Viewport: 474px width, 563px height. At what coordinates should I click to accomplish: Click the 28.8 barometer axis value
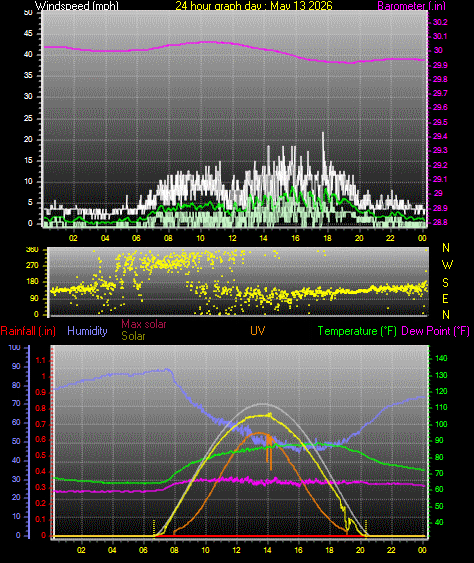pos(440,222)
